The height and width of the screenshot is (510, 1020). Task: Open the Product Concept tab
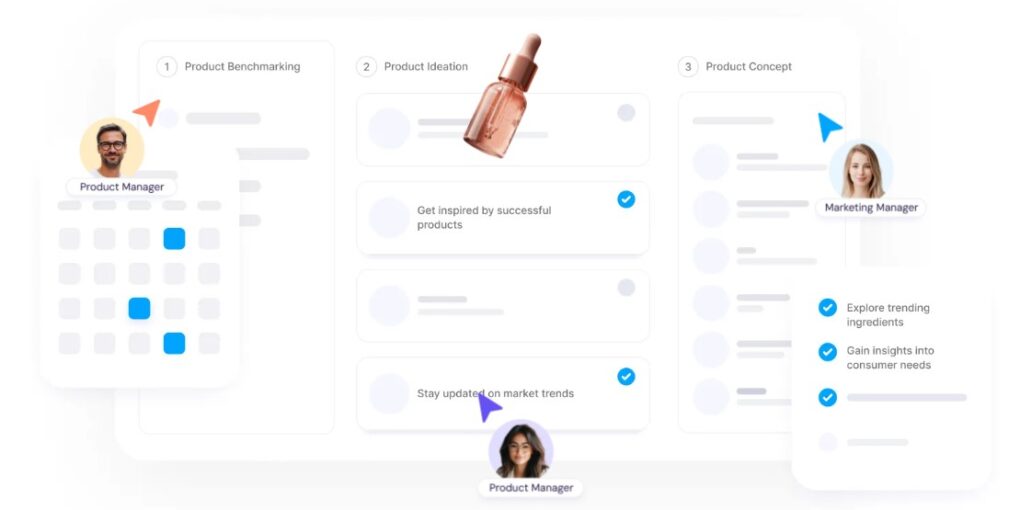click(x=749, y=66)
